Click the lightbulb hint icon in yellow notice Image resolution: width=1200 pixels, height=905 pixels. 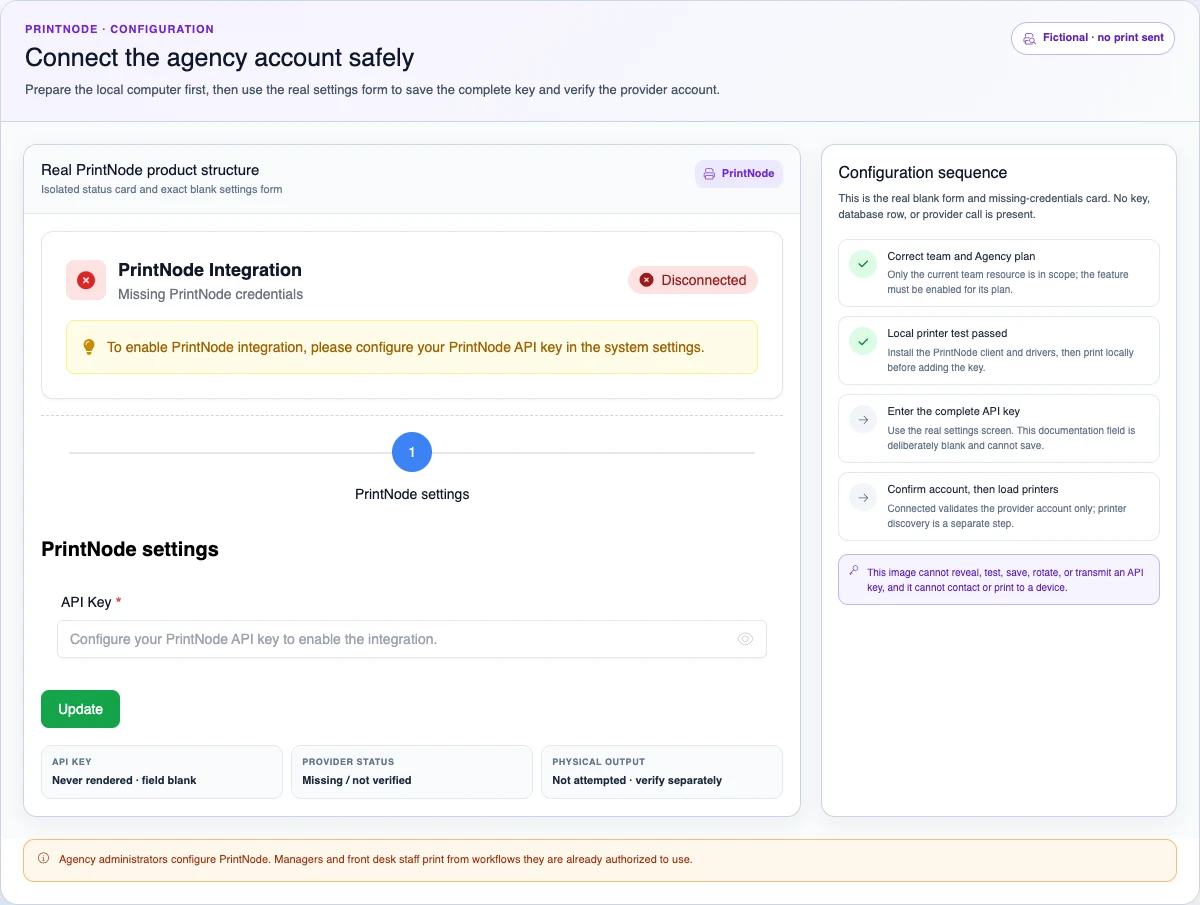(88, 347)
